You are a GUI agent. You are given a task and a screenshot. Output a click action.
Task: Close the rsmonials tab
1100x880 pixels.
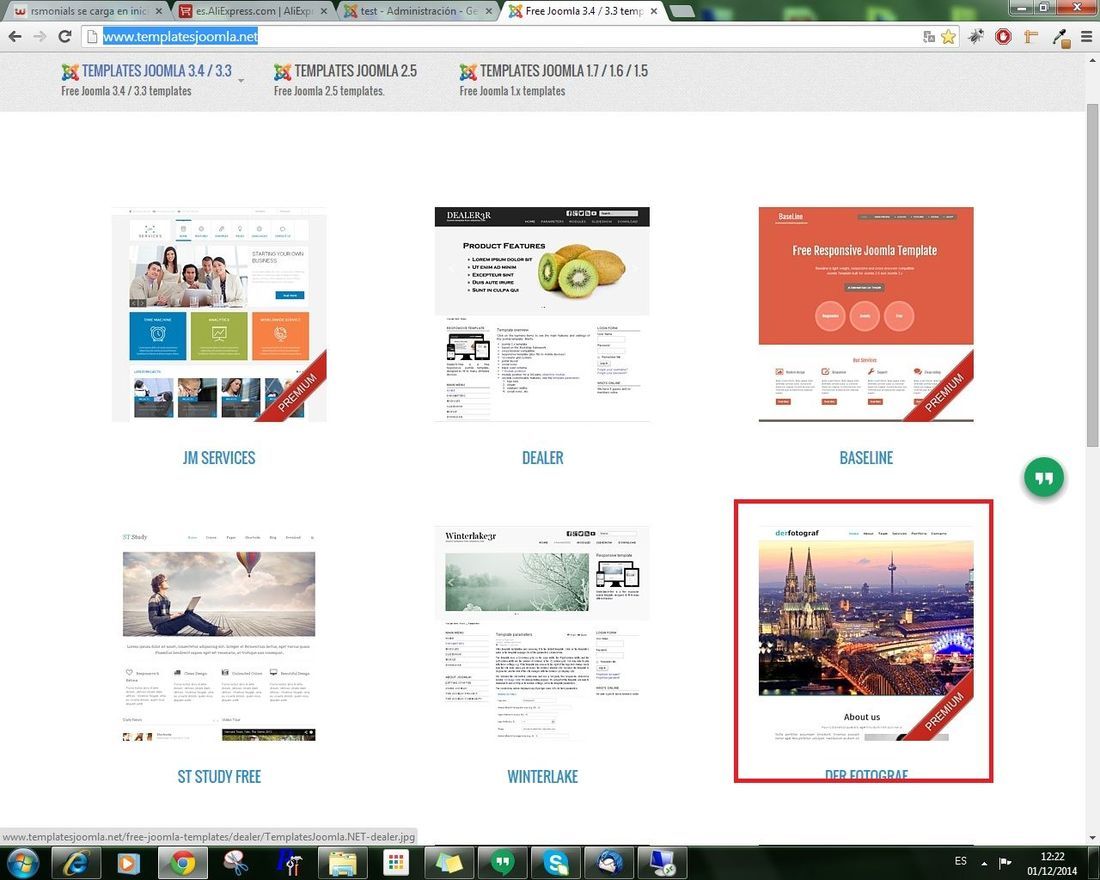click(x=159, y=11)
